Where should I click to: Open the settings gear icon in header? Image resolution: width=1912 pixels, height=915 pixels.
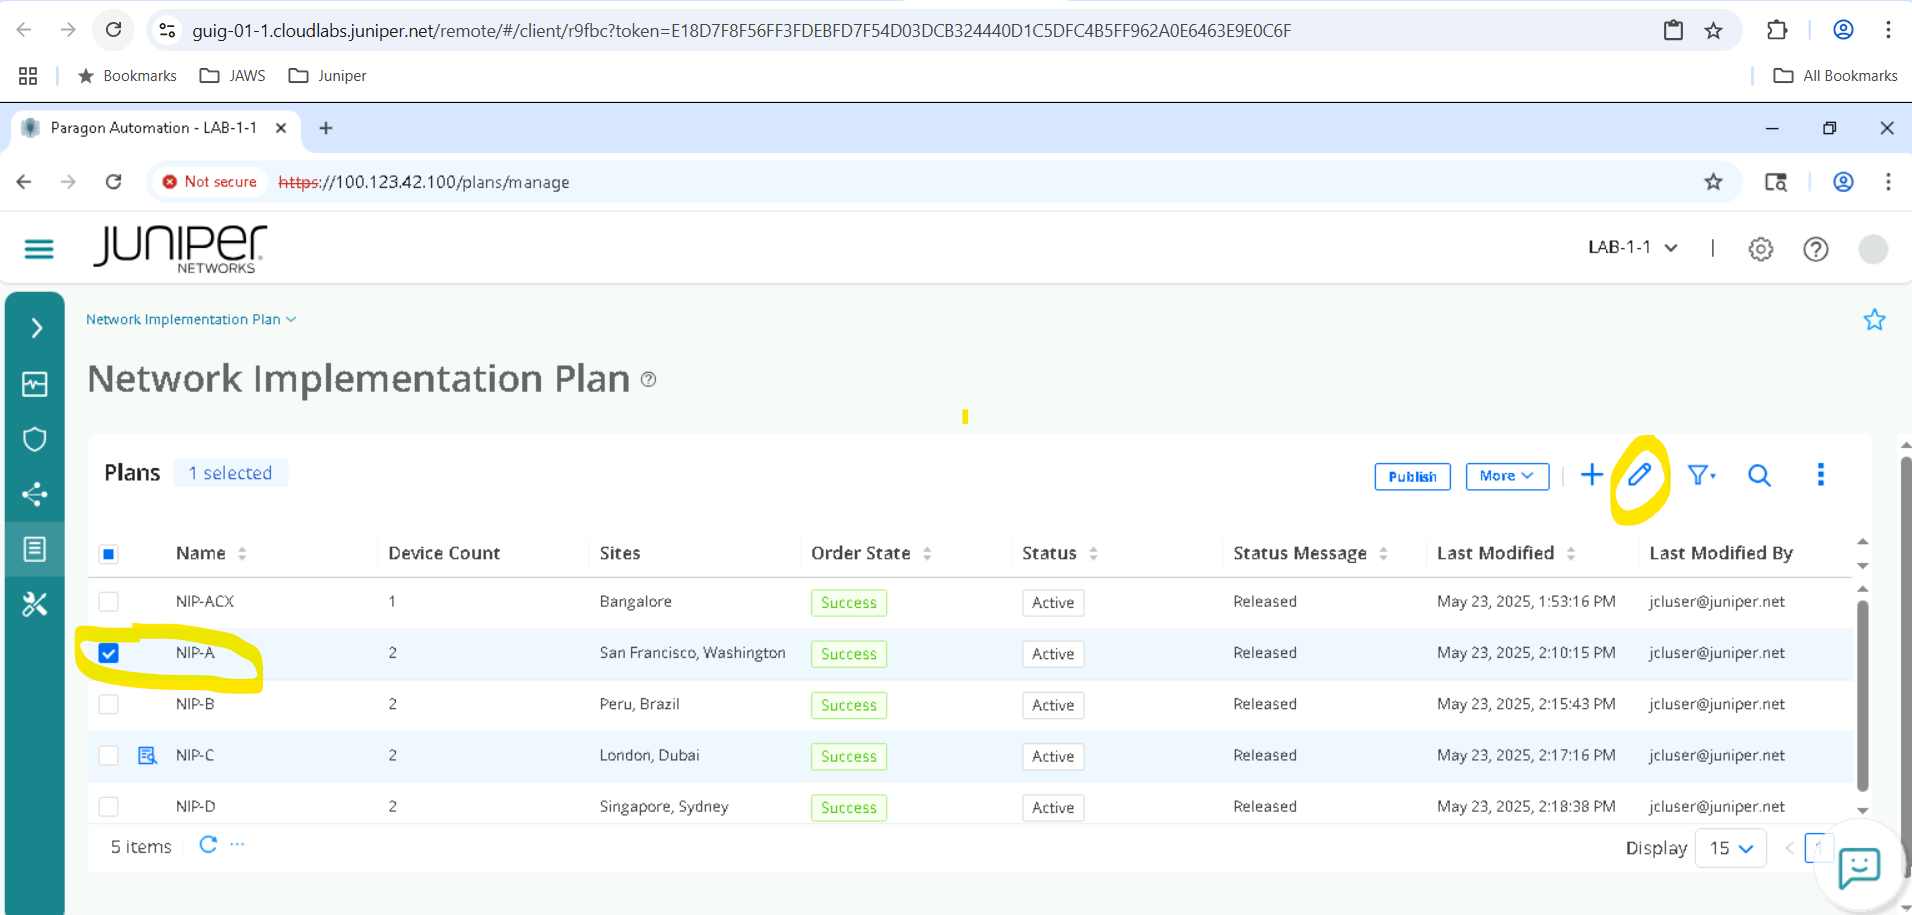(x=1760, y=249)
